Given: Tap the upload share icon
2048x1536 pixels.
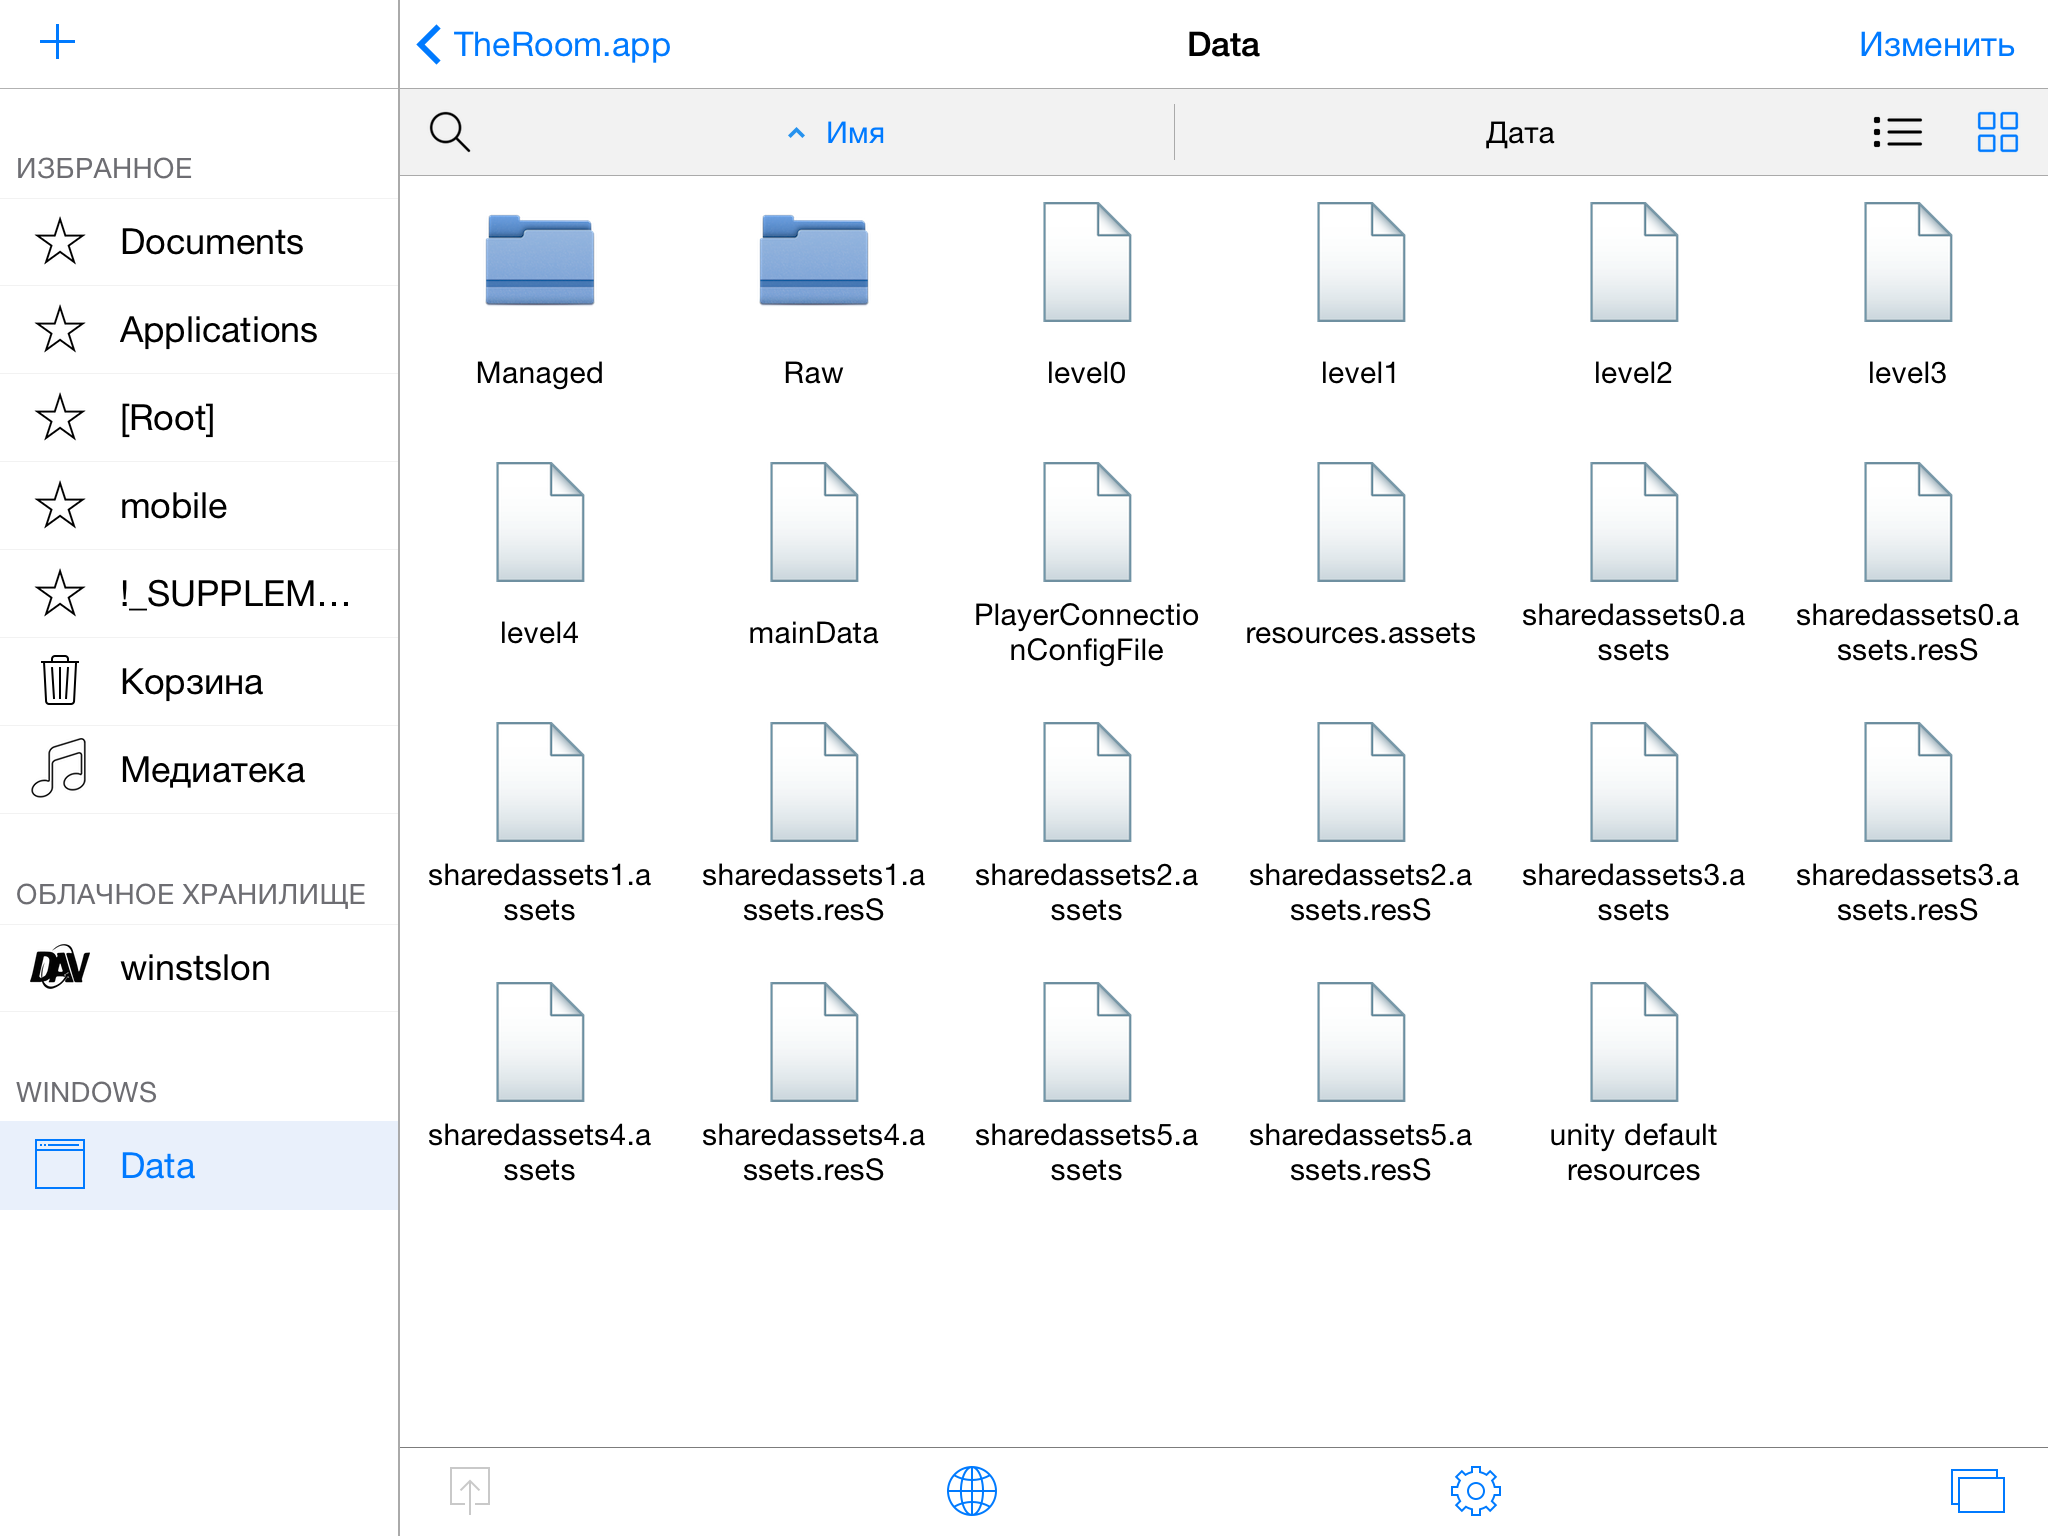Looking at the screenshot, I should [469, 1491].
